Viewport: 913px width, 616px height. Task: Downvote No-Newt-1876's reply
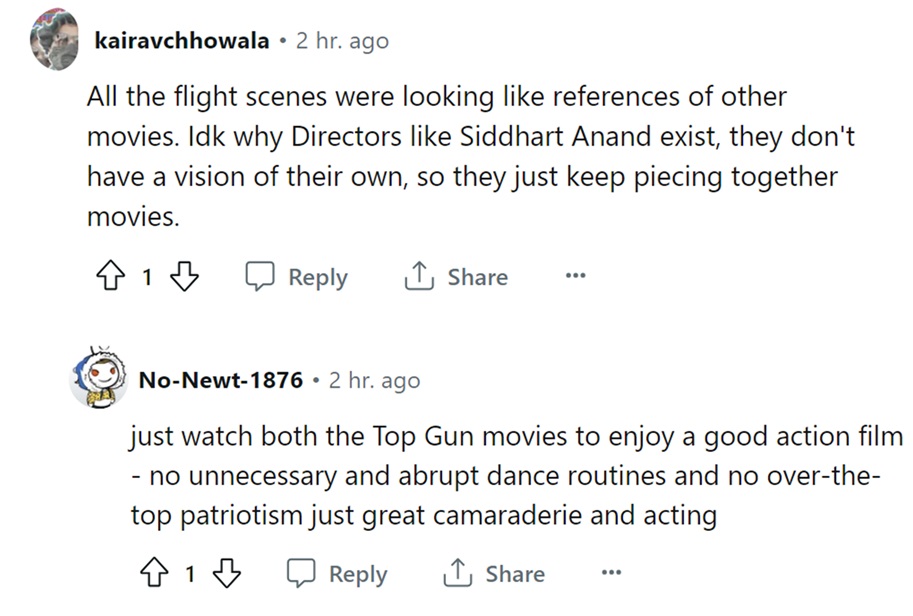(227, 574)
